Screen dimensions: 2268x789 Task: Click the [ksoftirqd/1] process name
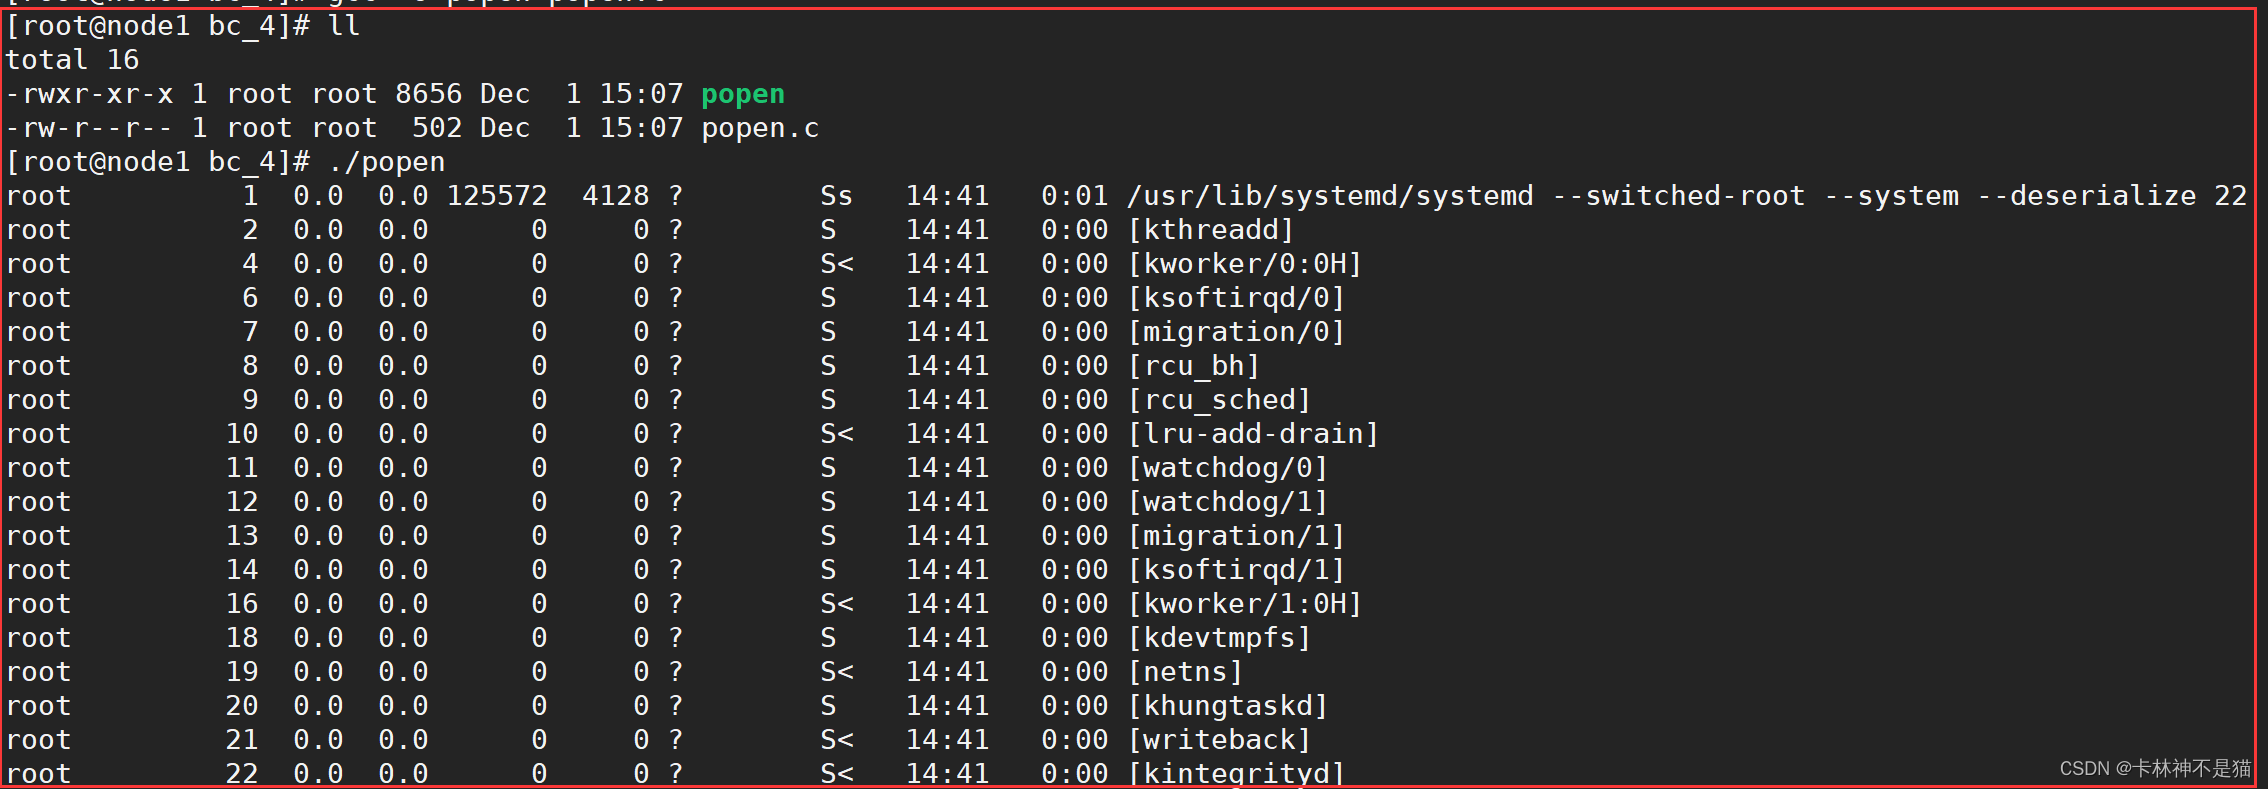pos(1237,570)
